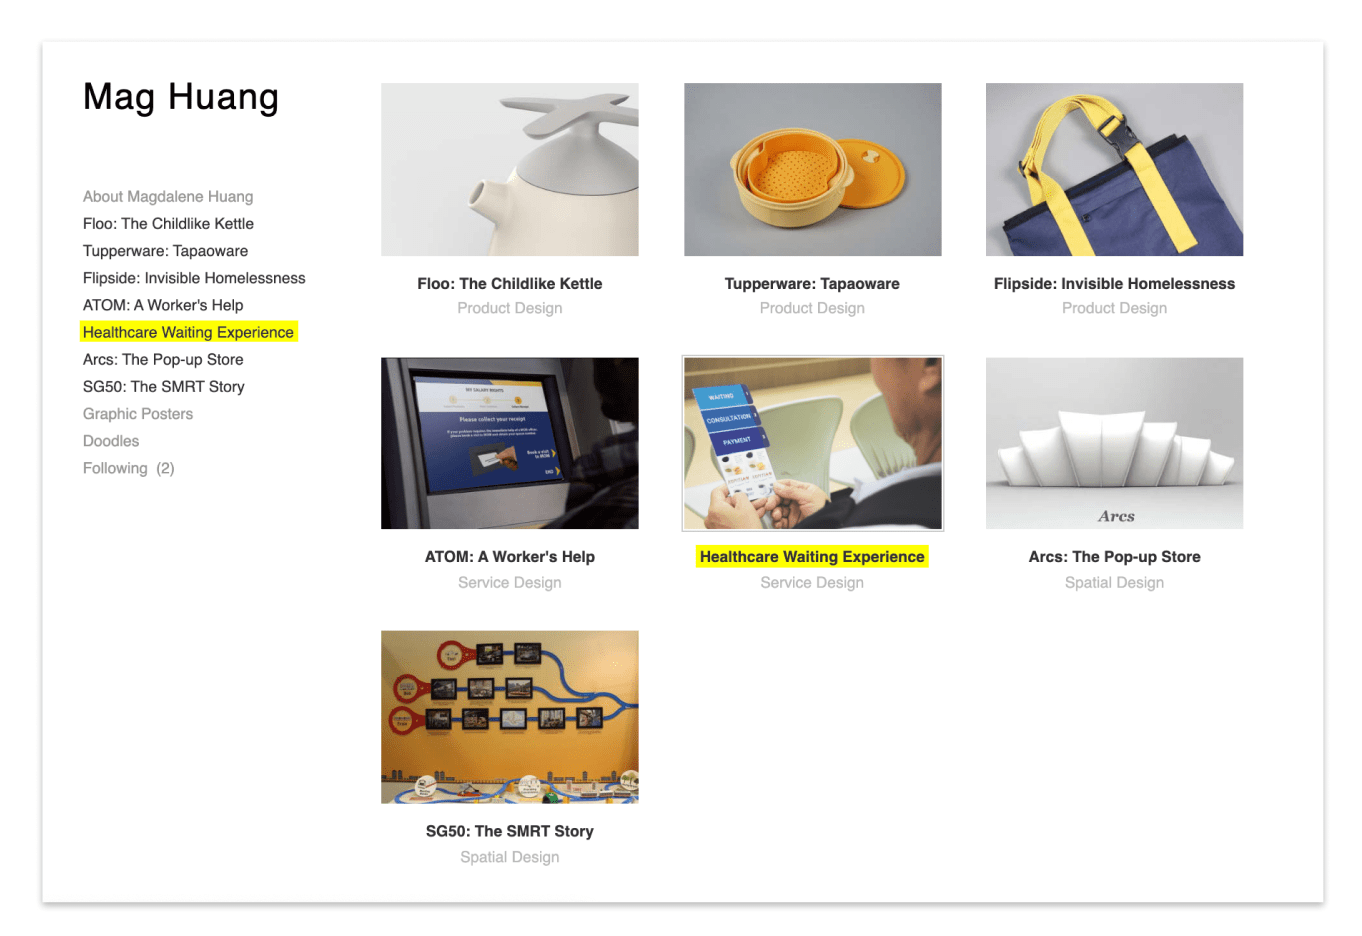Open the Floo kettle project thumbnail

tap(509, 169)
